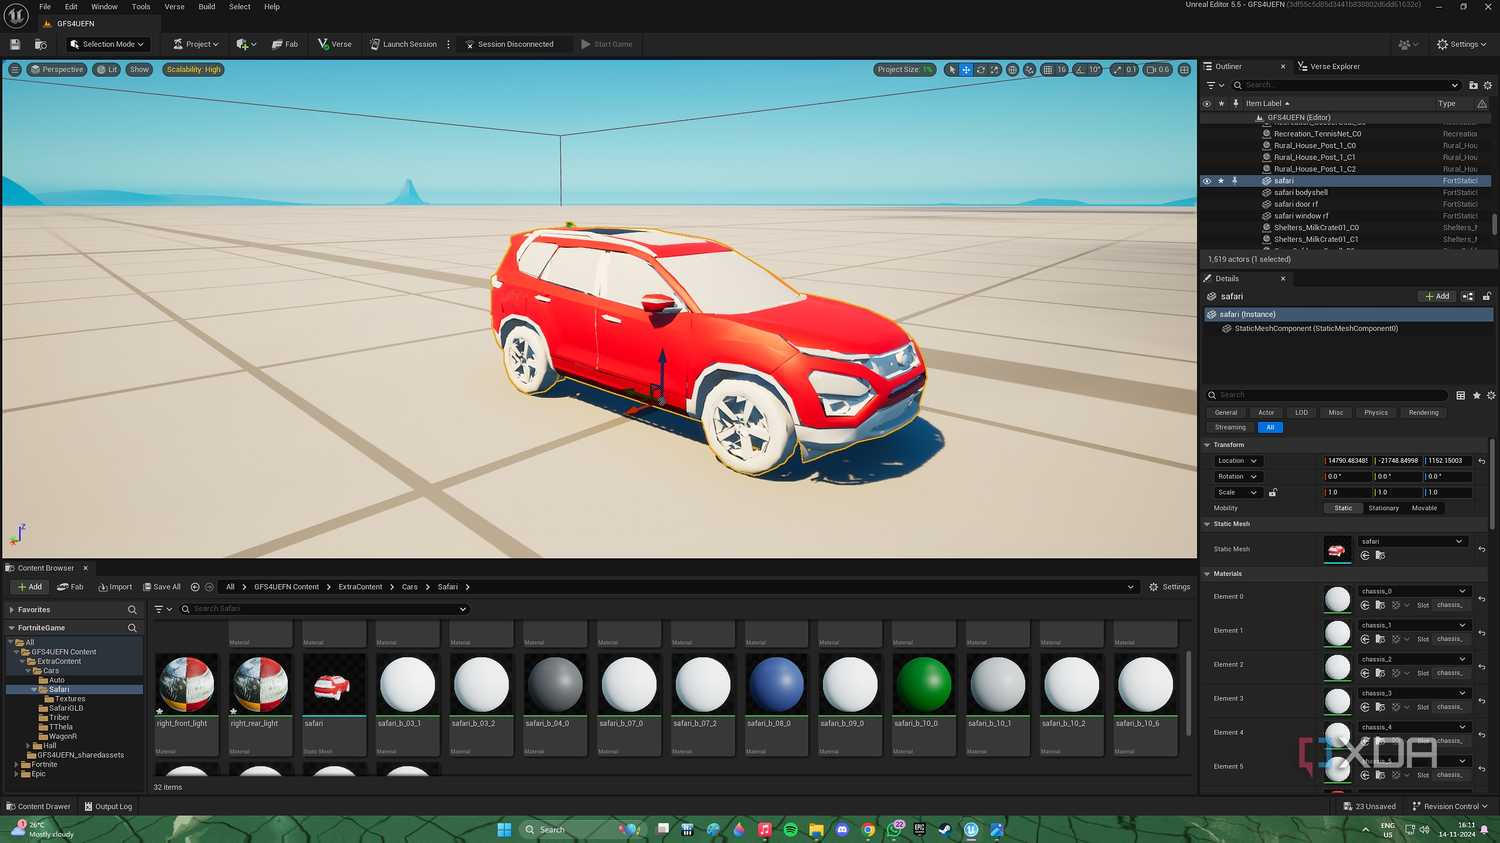Reset the Static Mesh property to default
Image resolution: width=1500 pixels, height=843 pixels.
(1482, 549)
